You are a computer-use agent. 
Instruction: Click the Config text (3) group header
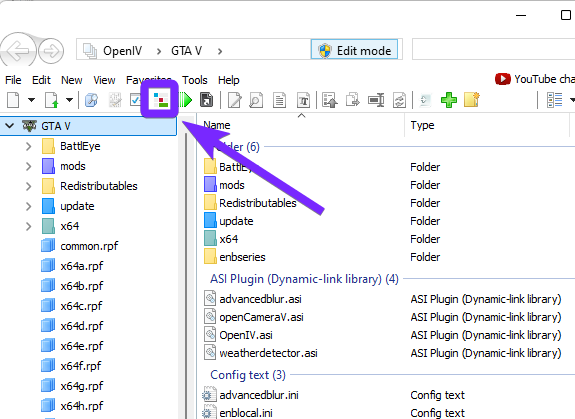[x=248, y=375]
